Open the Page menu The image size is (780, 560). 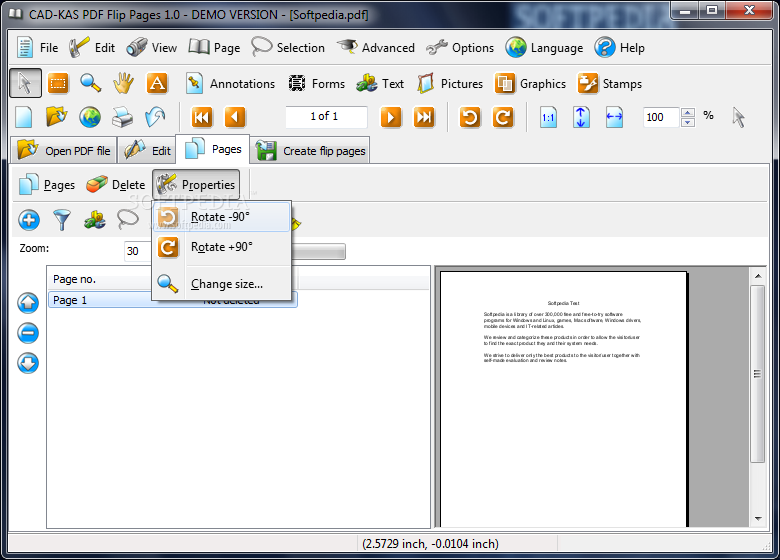214,48
